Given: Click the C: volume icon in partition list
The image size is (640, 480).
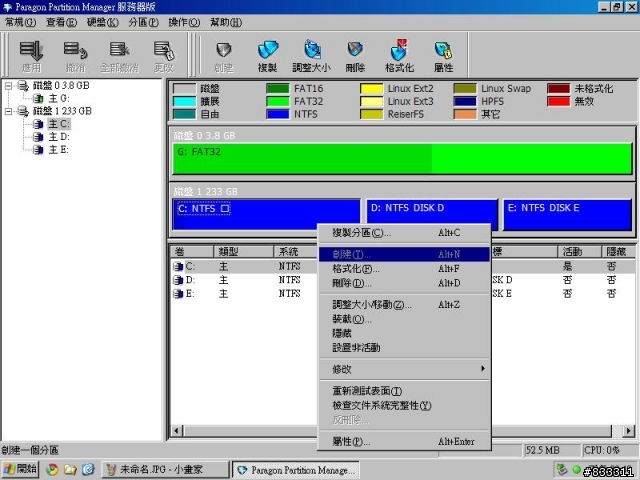Looking at the screenshot, I should coord(178,267).
